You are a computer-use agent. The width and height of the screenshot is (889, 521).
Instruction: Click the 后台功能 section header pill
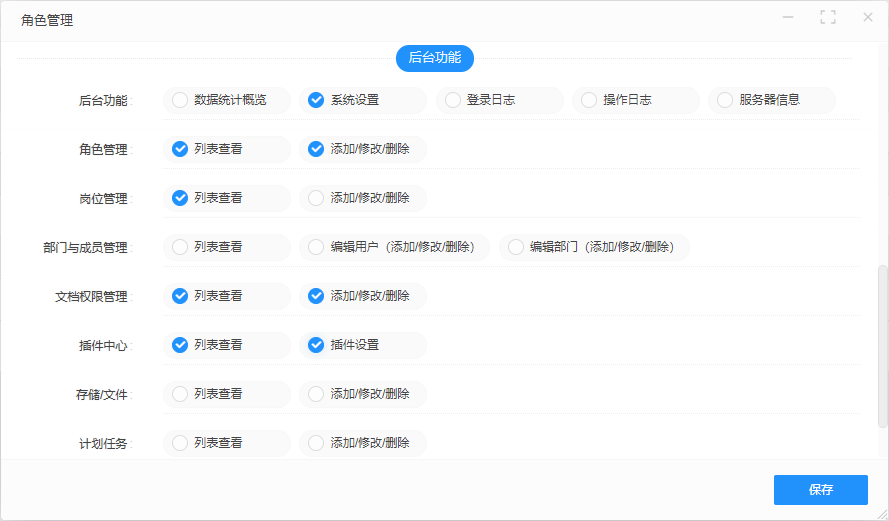click(435, 58)
